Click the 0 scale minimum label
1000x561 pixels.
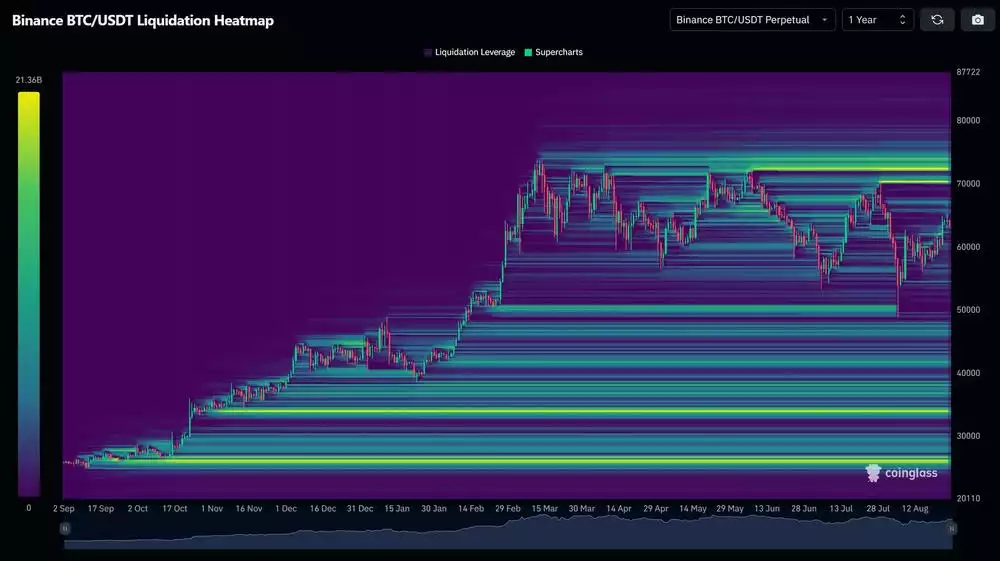29,508
